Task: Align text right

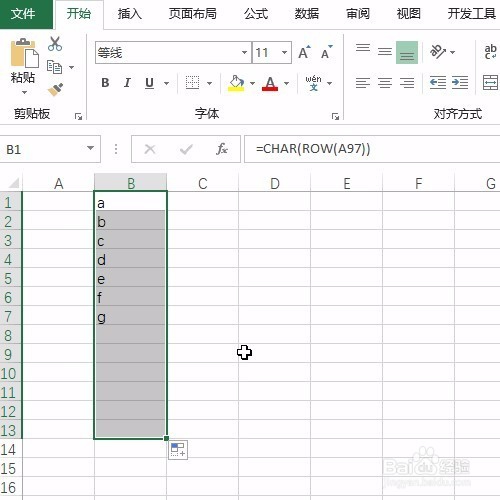Action: click(407, 83)
